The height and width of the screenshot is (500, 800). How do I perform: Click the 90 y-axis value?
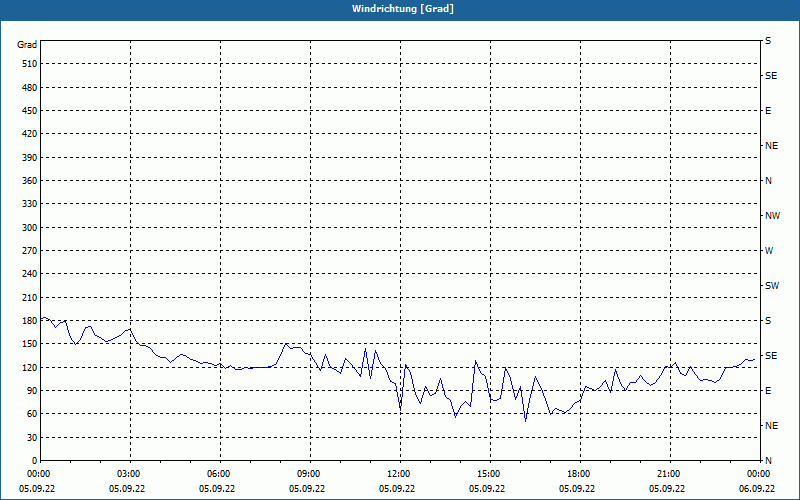[x=32, y=391]
